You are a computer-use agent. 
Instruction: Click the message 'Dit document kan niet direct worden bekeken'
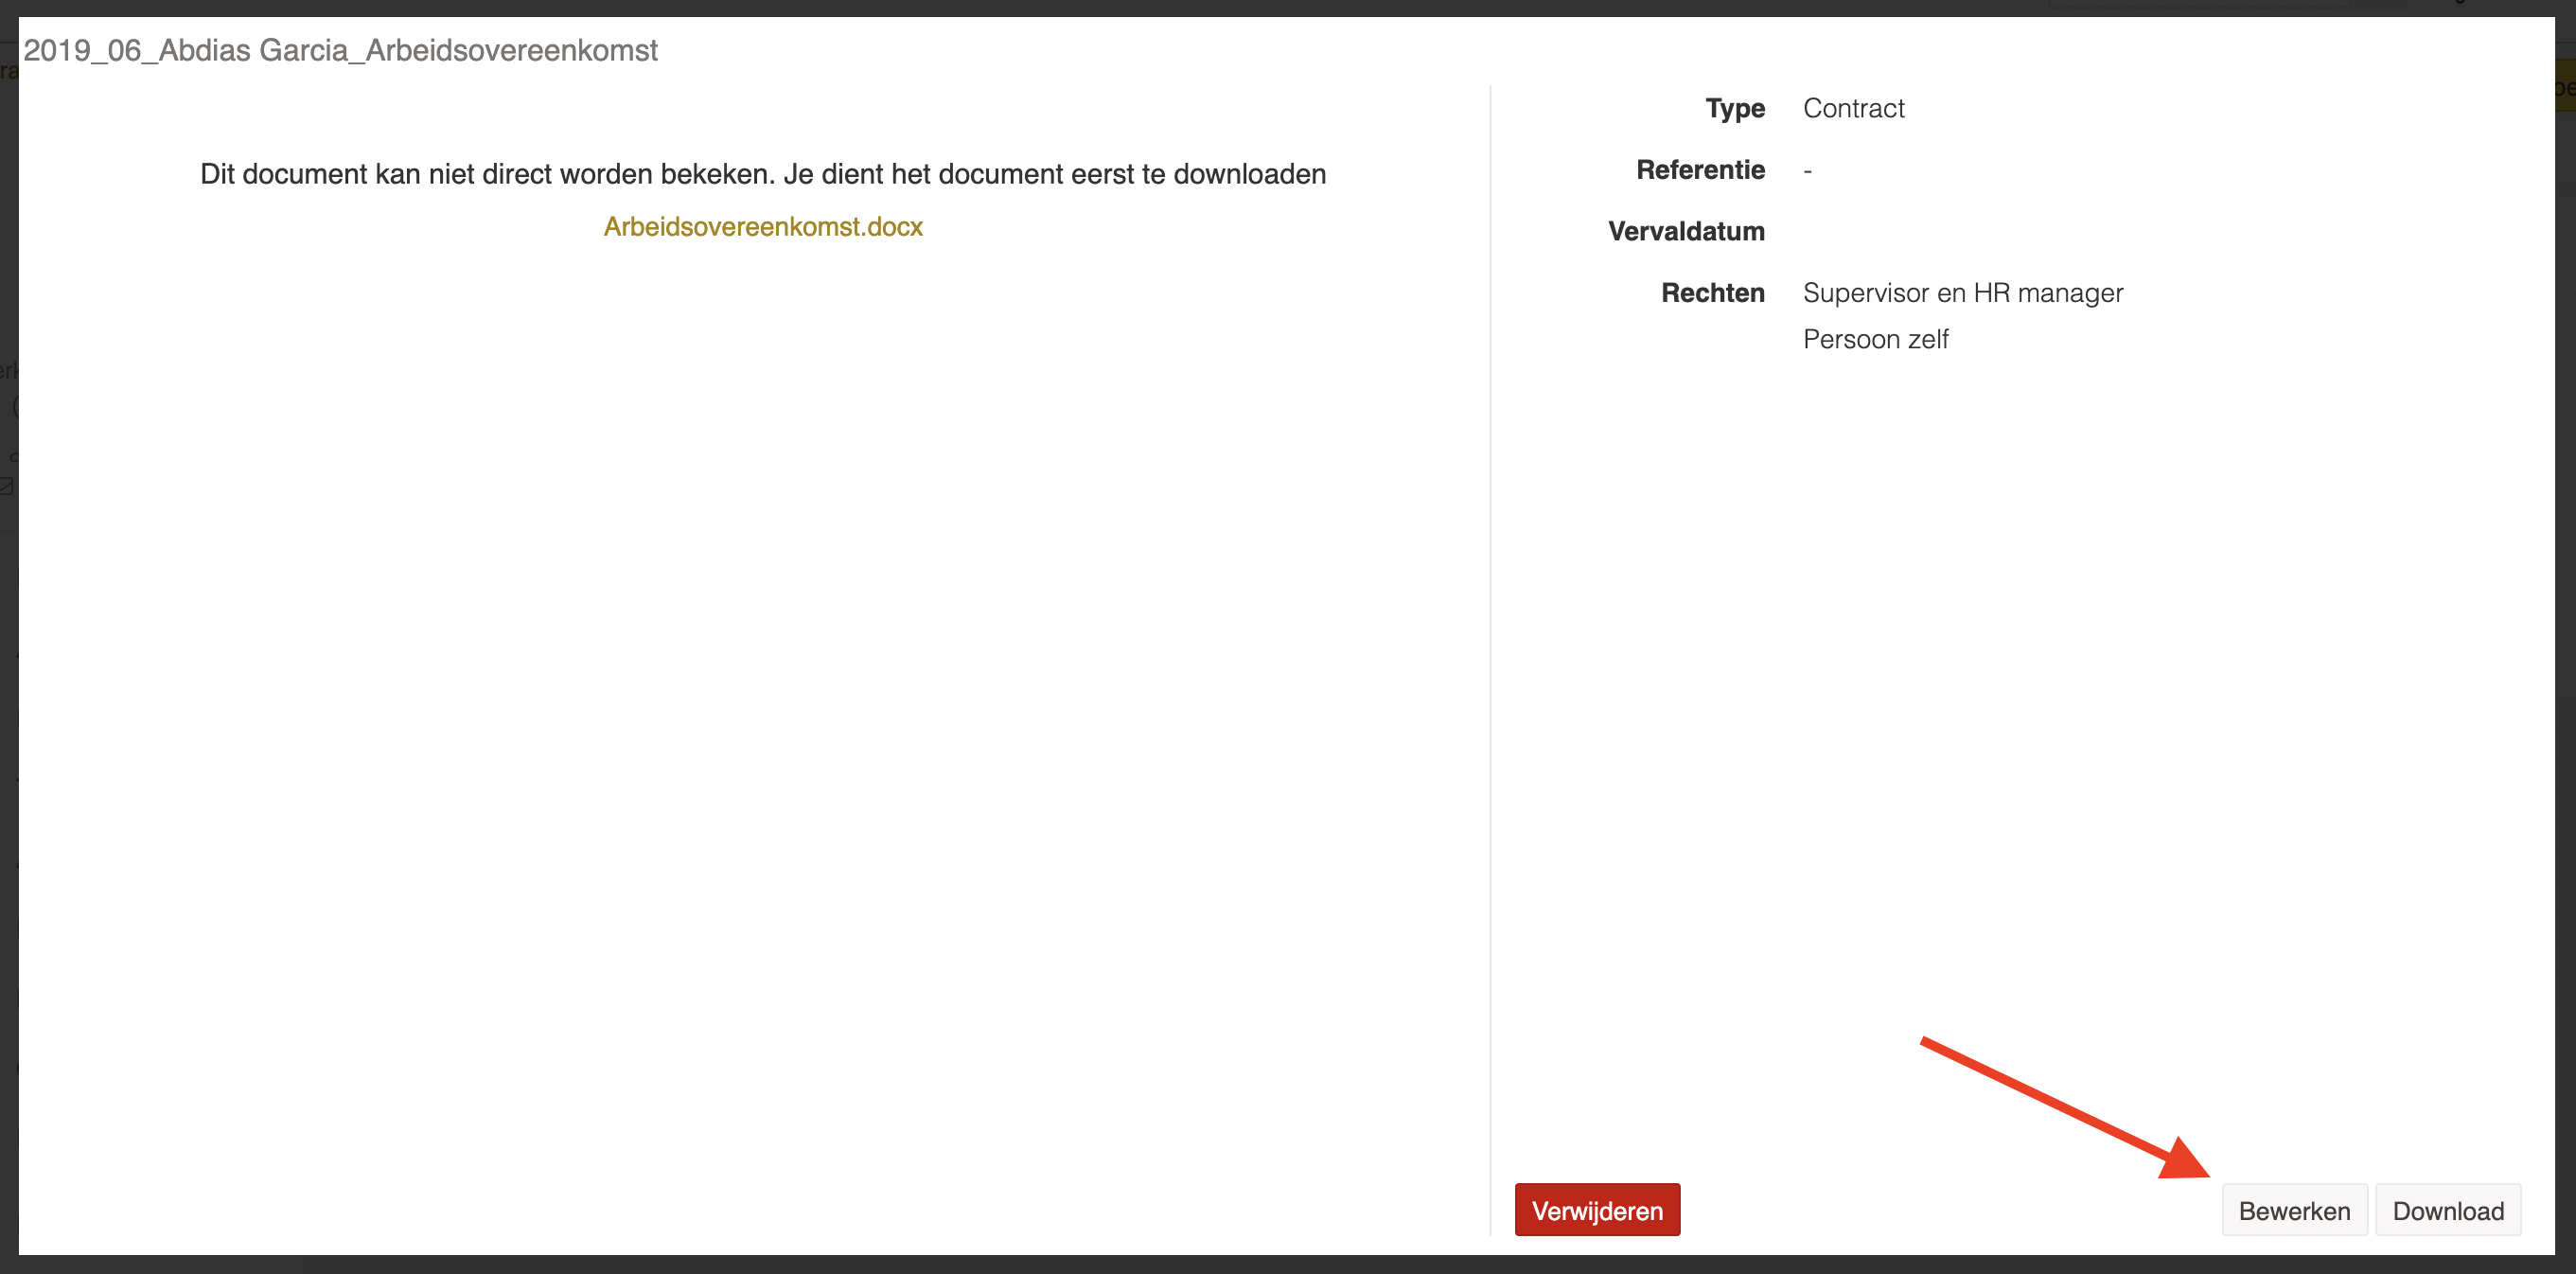click(x=487, y=174)
